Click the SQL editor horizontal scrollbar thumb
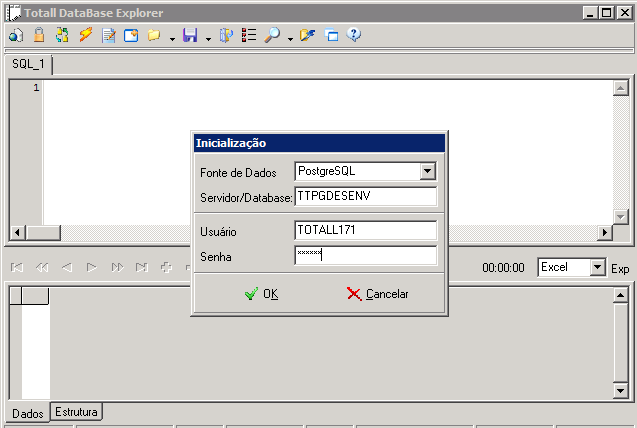Screen dimensions: 637x428 (x=43, y=232)
